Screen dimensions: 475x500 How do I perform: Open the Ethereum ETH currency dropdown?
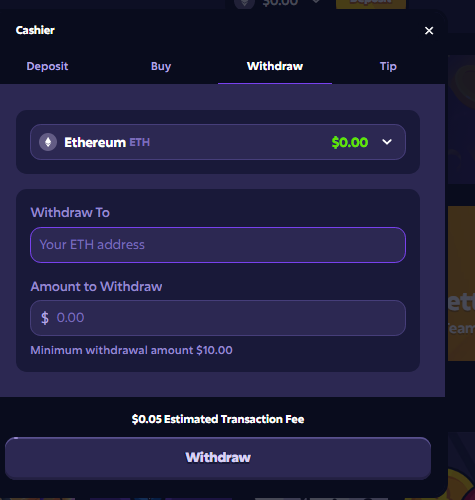pyautogui.click(x=218, y=142)
